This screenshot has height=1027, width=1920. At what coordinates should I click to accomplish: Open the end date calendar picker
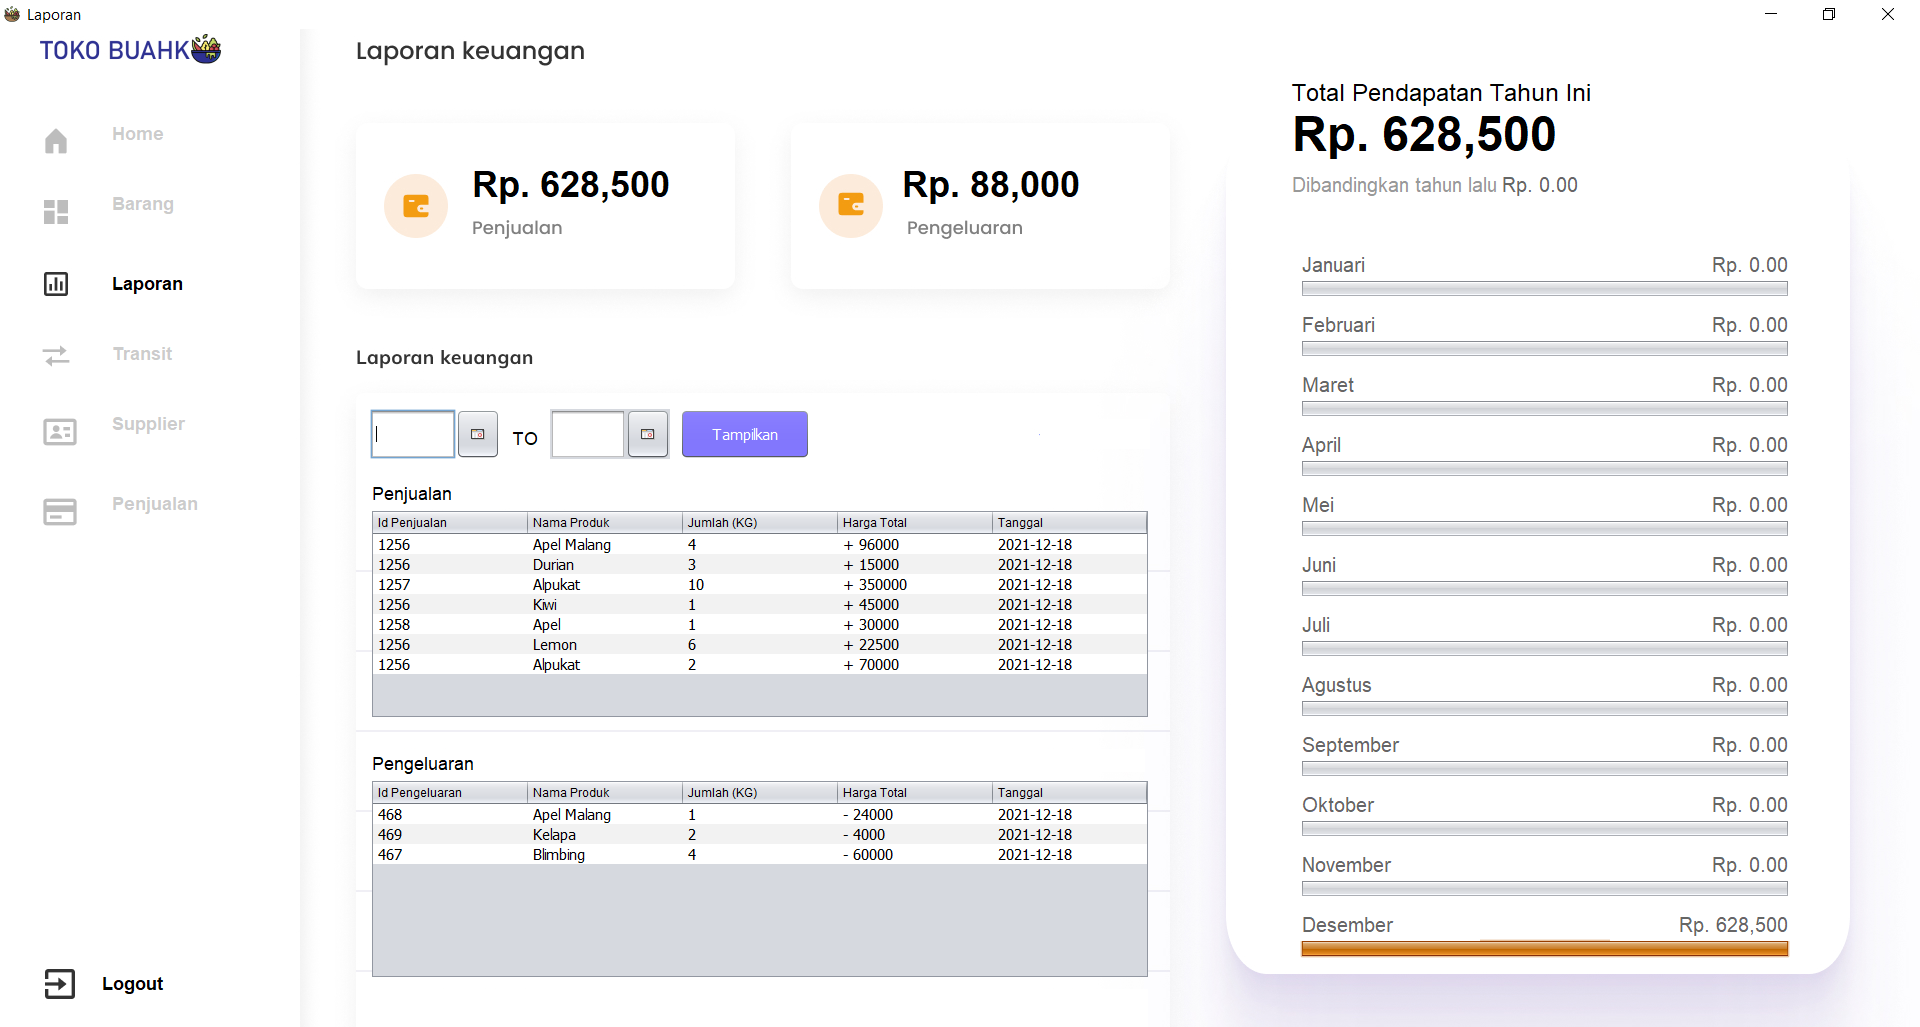pyautogui.click(x=647, y=434)
